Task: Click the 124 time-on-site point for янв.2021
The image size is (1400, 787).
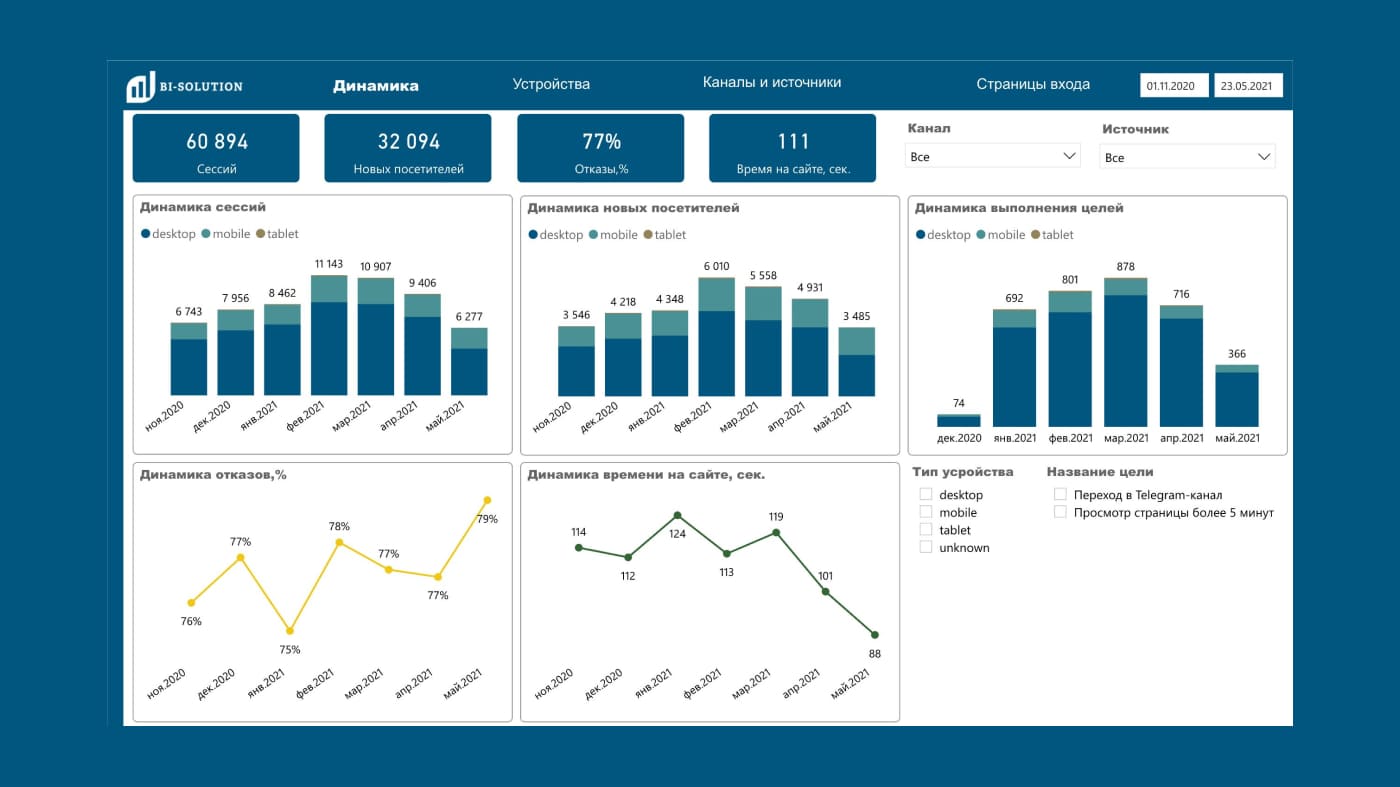Action: tap(677, 516)
